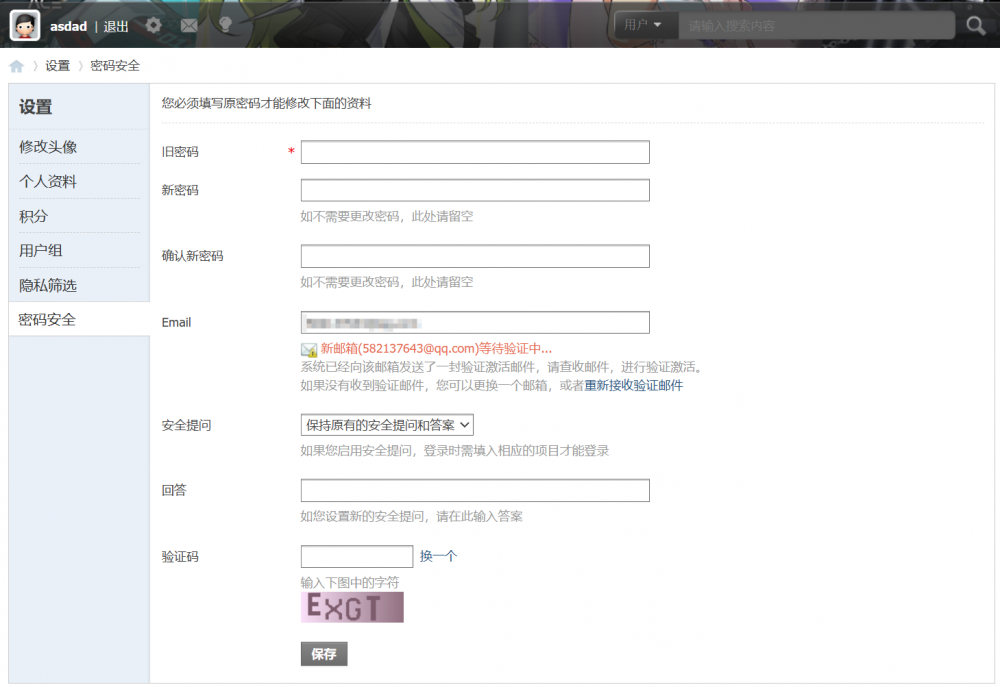Image resolution: width=1000 pixels, height=687 pixels.
Task: Focus the 新密码 new password field
Action: 475,190
